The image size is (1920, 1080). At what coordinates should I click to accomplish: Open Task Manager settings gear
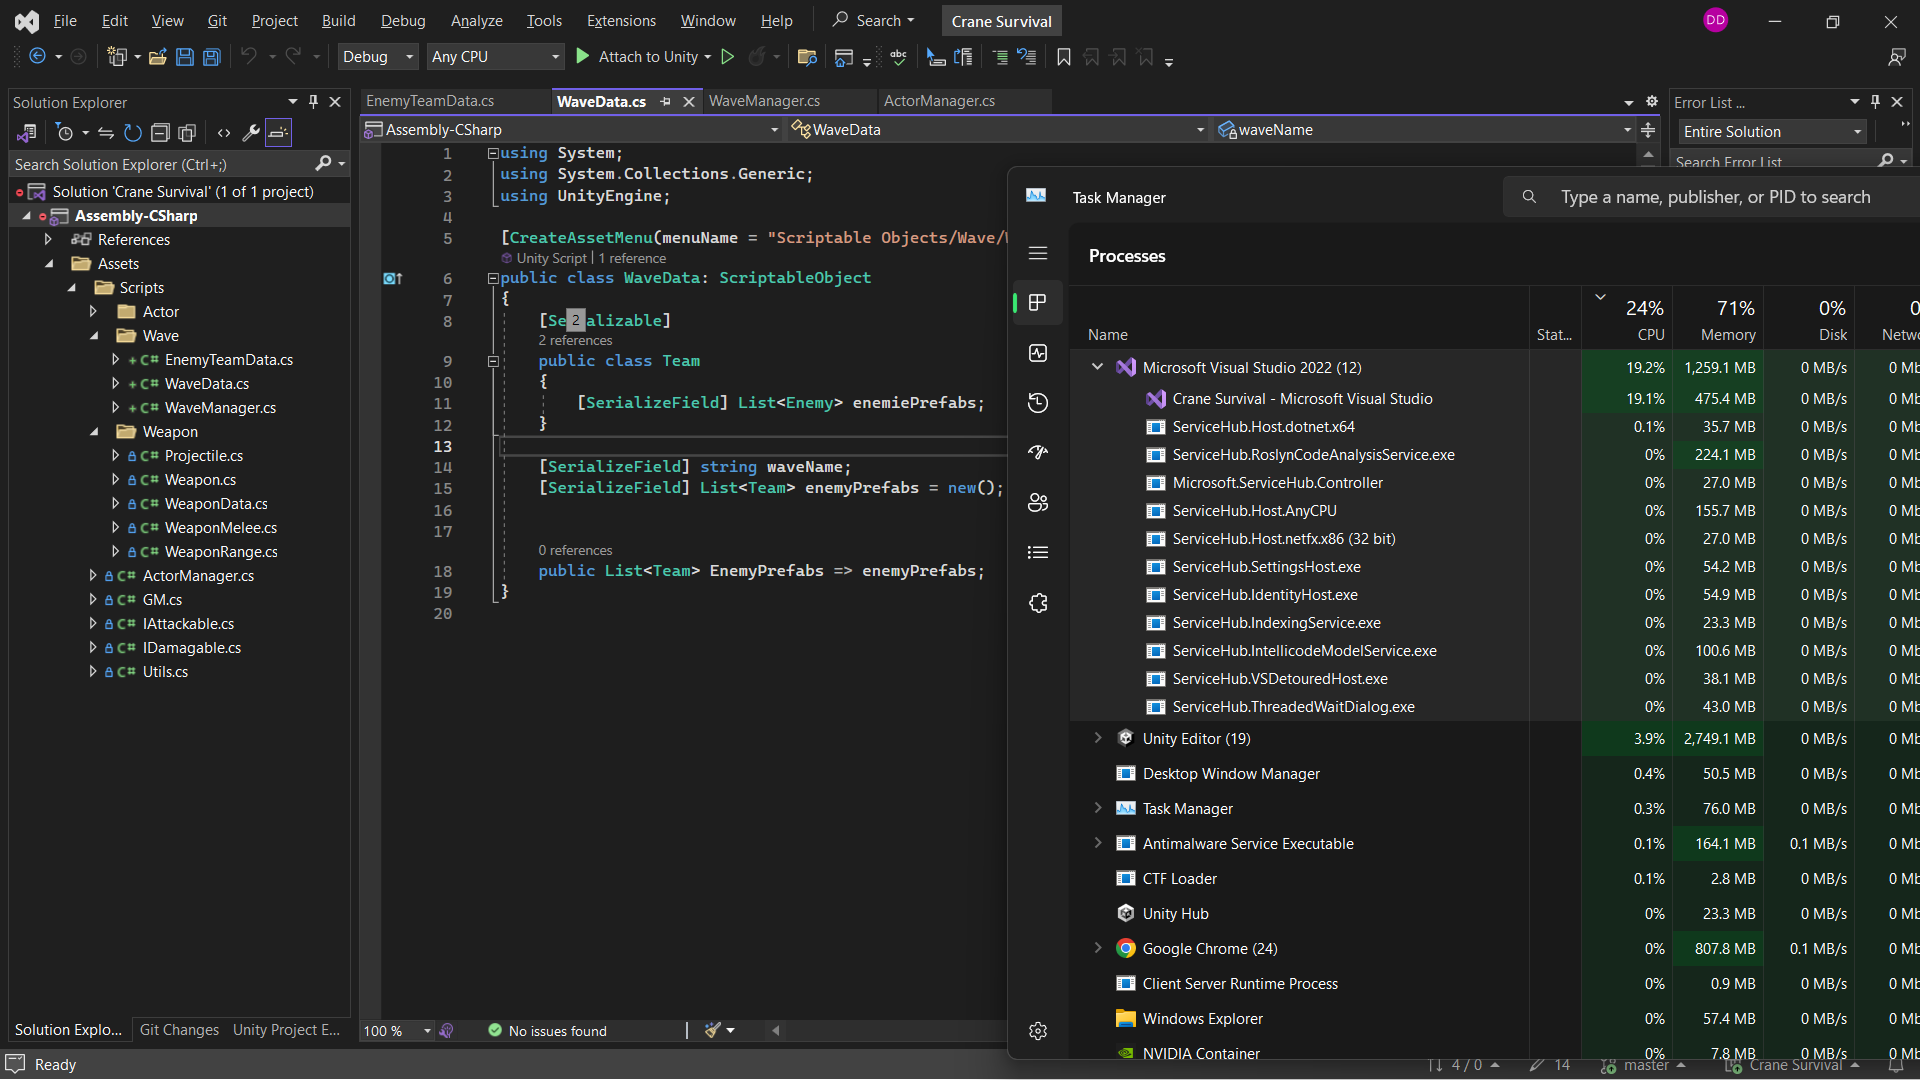[x=1038, y=1031]
